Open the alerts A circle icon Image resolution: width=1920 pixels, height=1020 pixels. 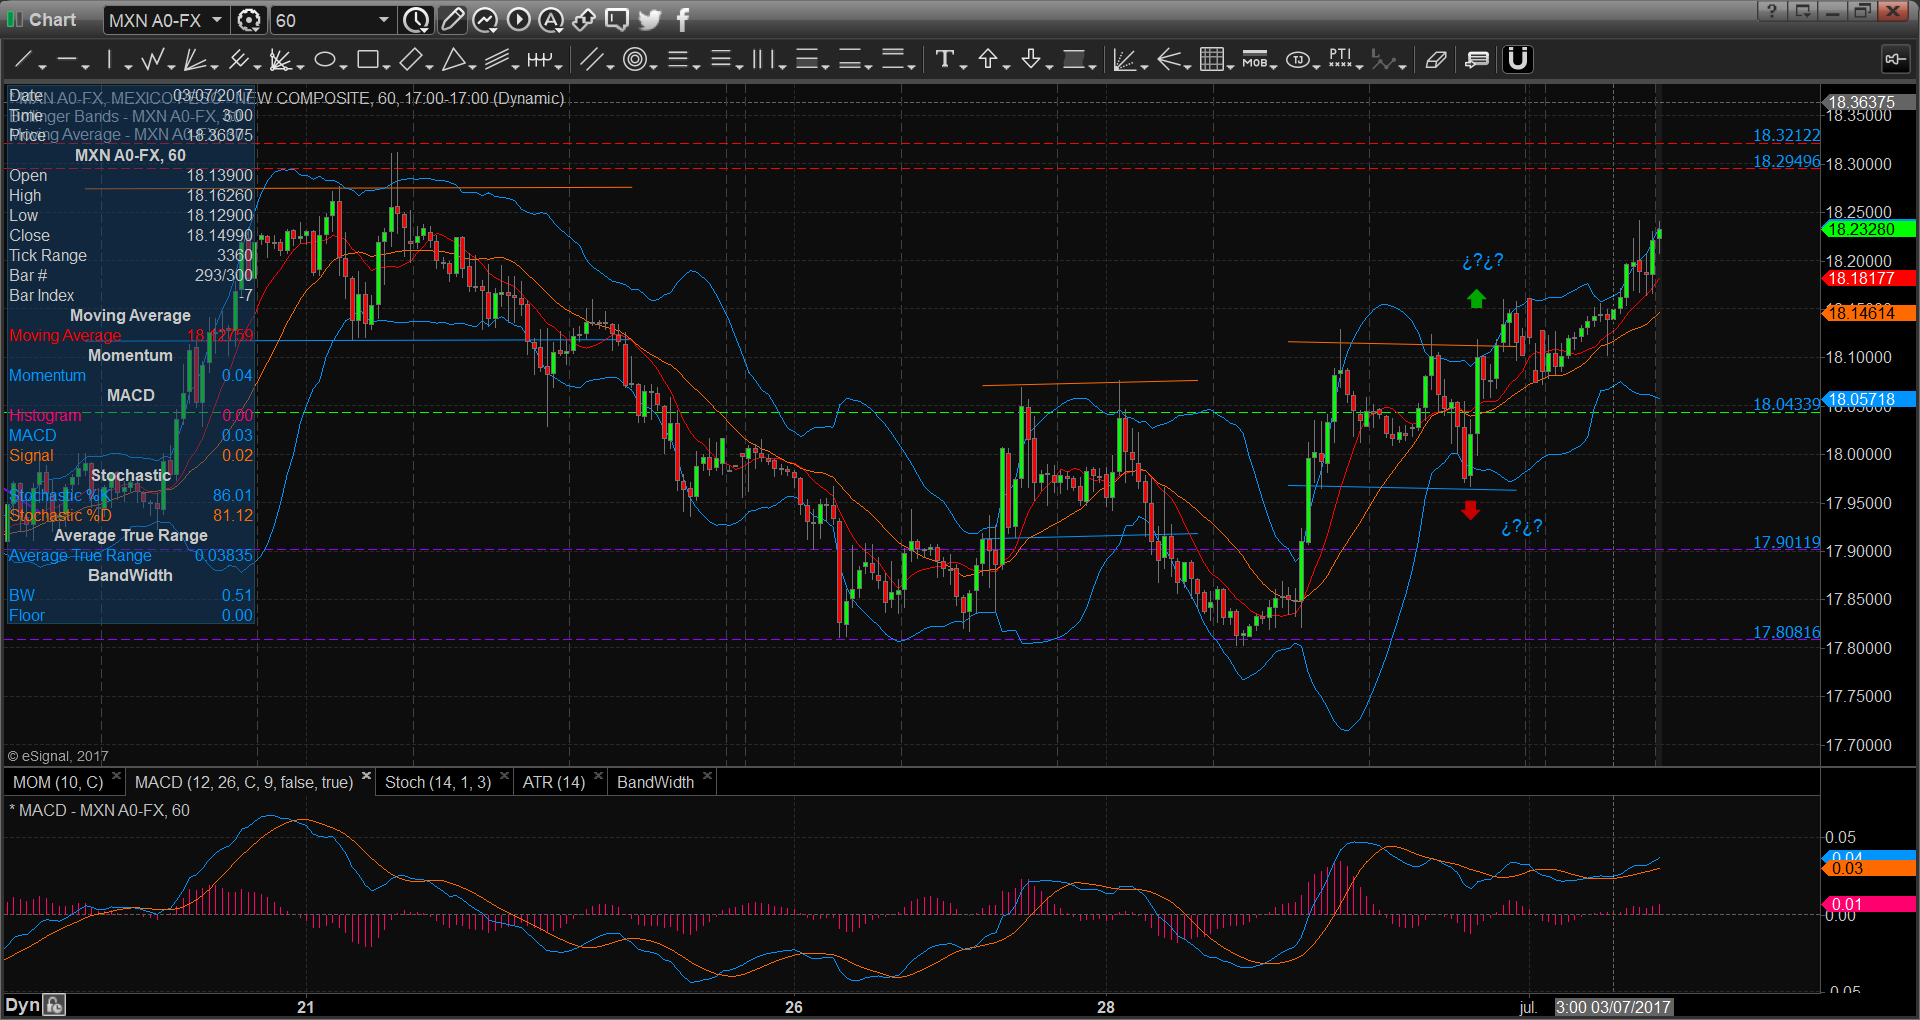tap(551, 20)
